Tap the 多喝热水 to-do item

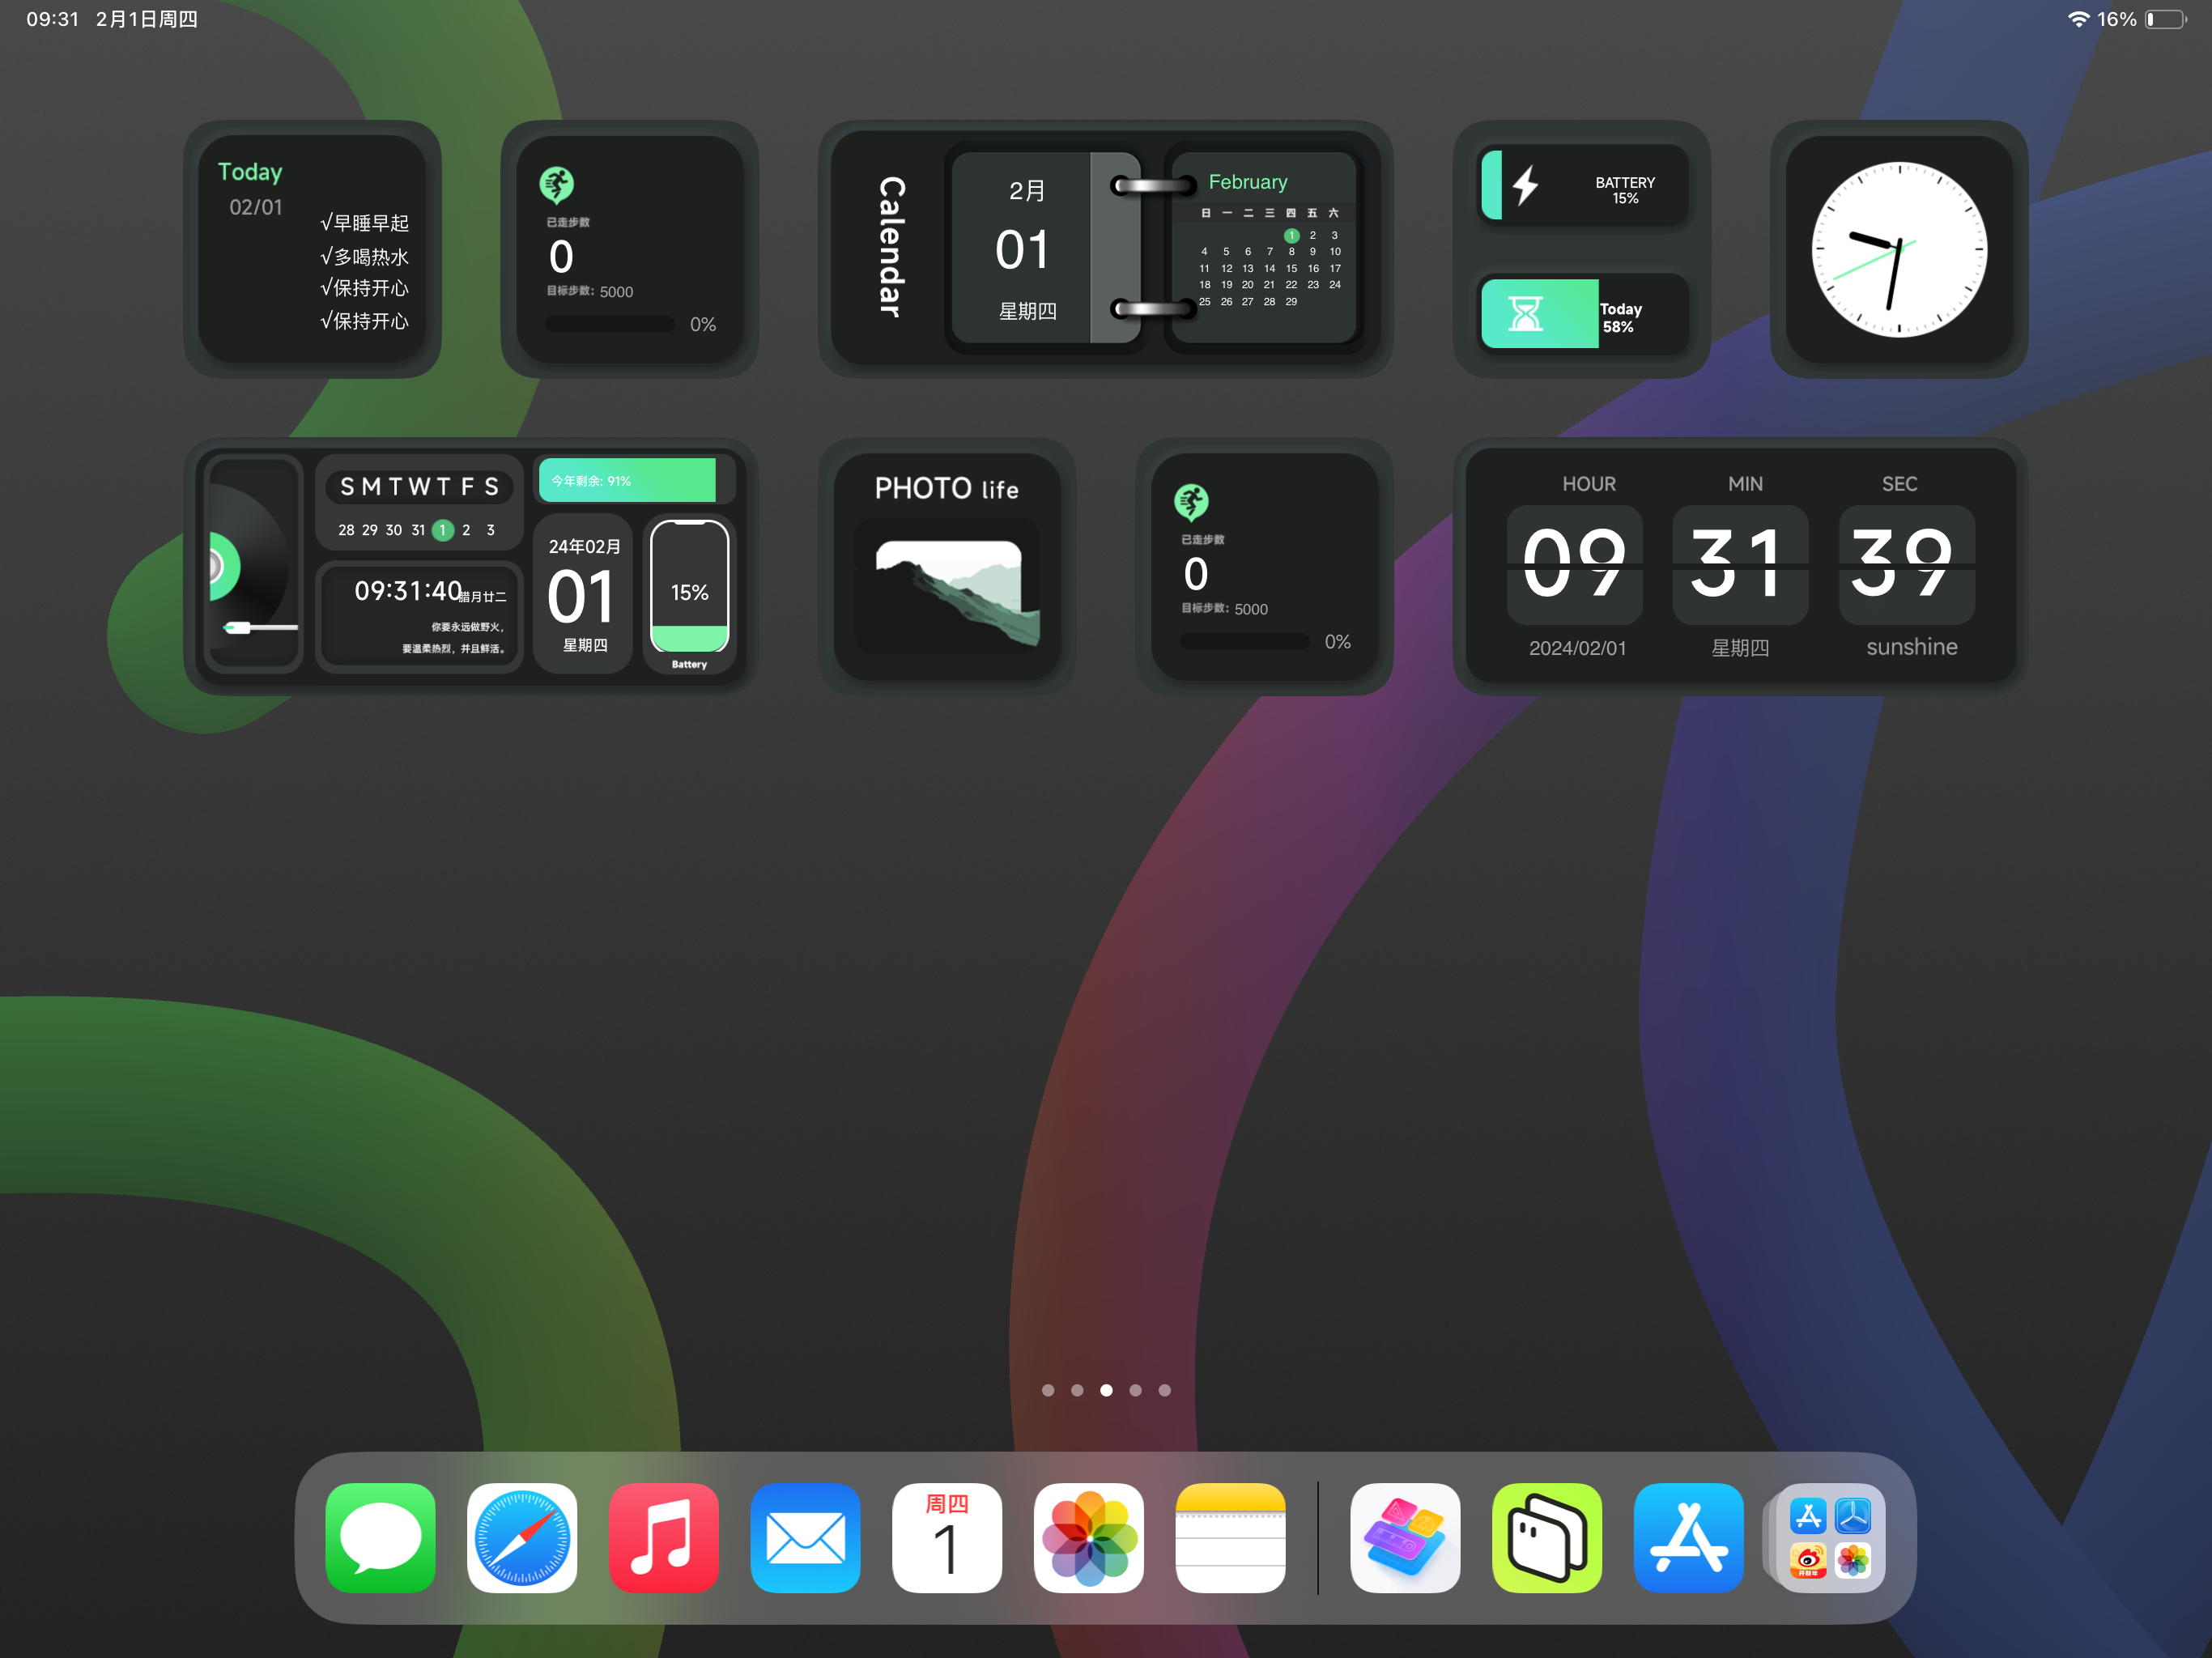[364, 257]
